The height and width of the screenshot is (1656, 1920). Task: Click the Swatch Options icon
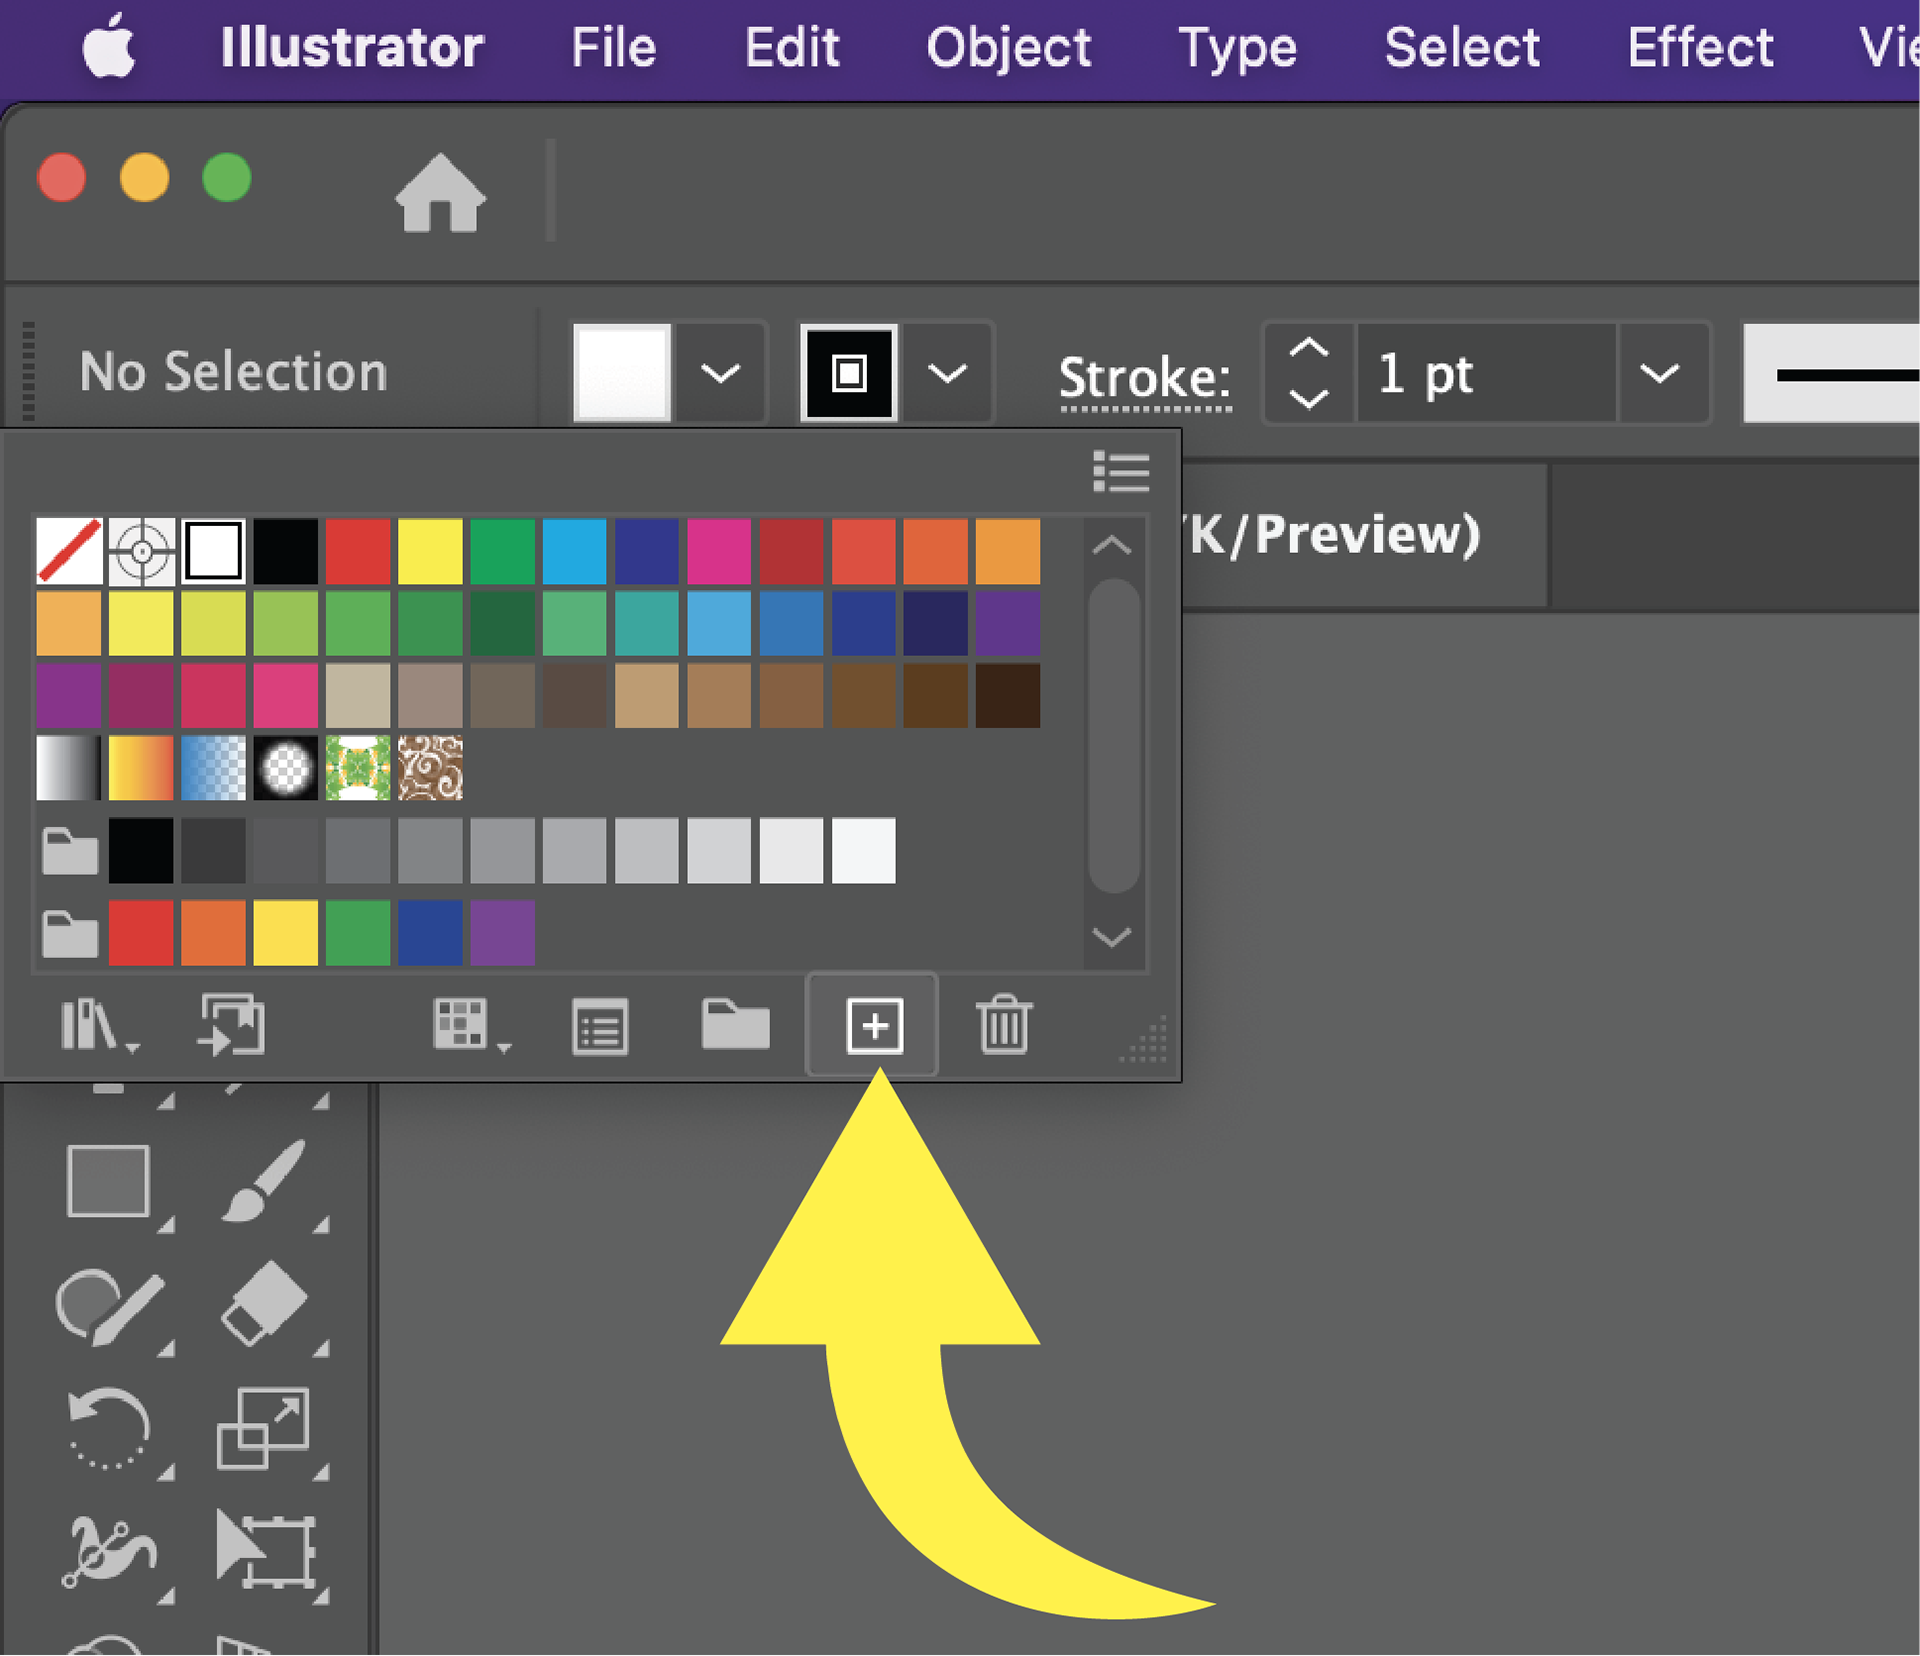point(600,1026)
